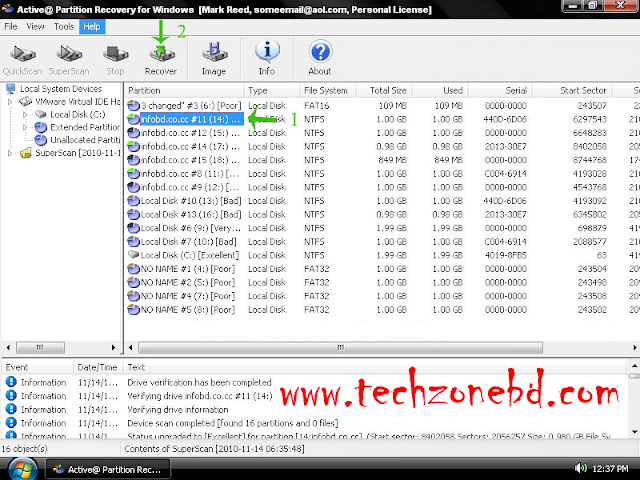Click the Windows Start orb
Image resolution: width=640 pixels, height=480 pixels.
(x=23, y=469)
